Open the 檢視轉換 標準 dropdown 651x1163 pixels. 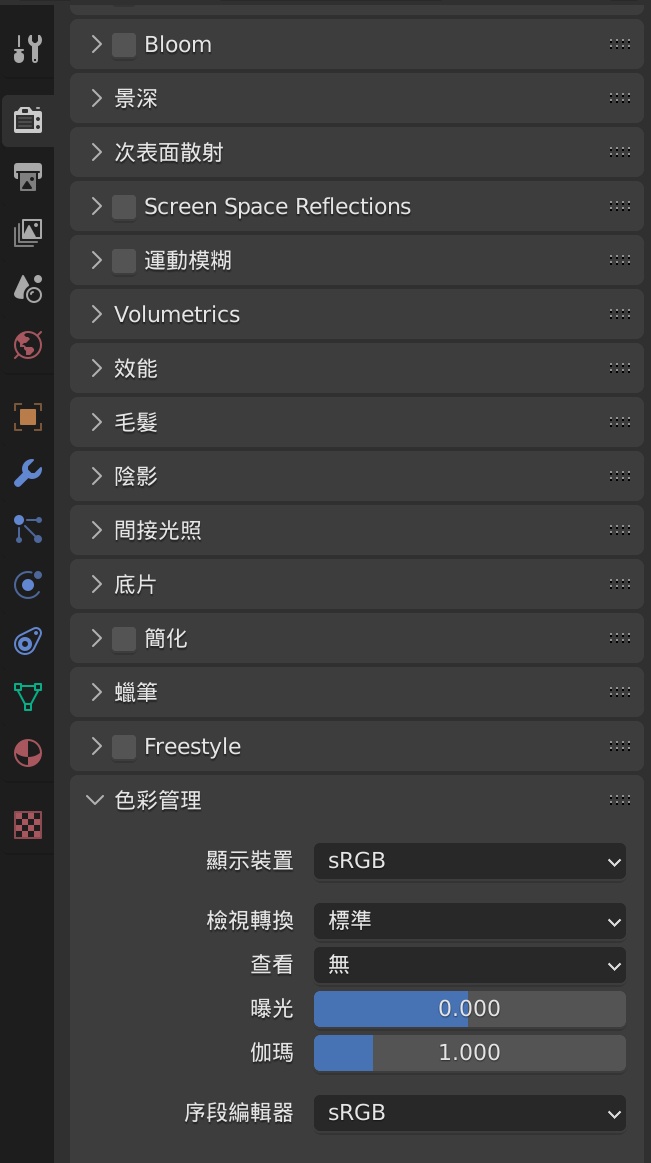tap(469, 921)
